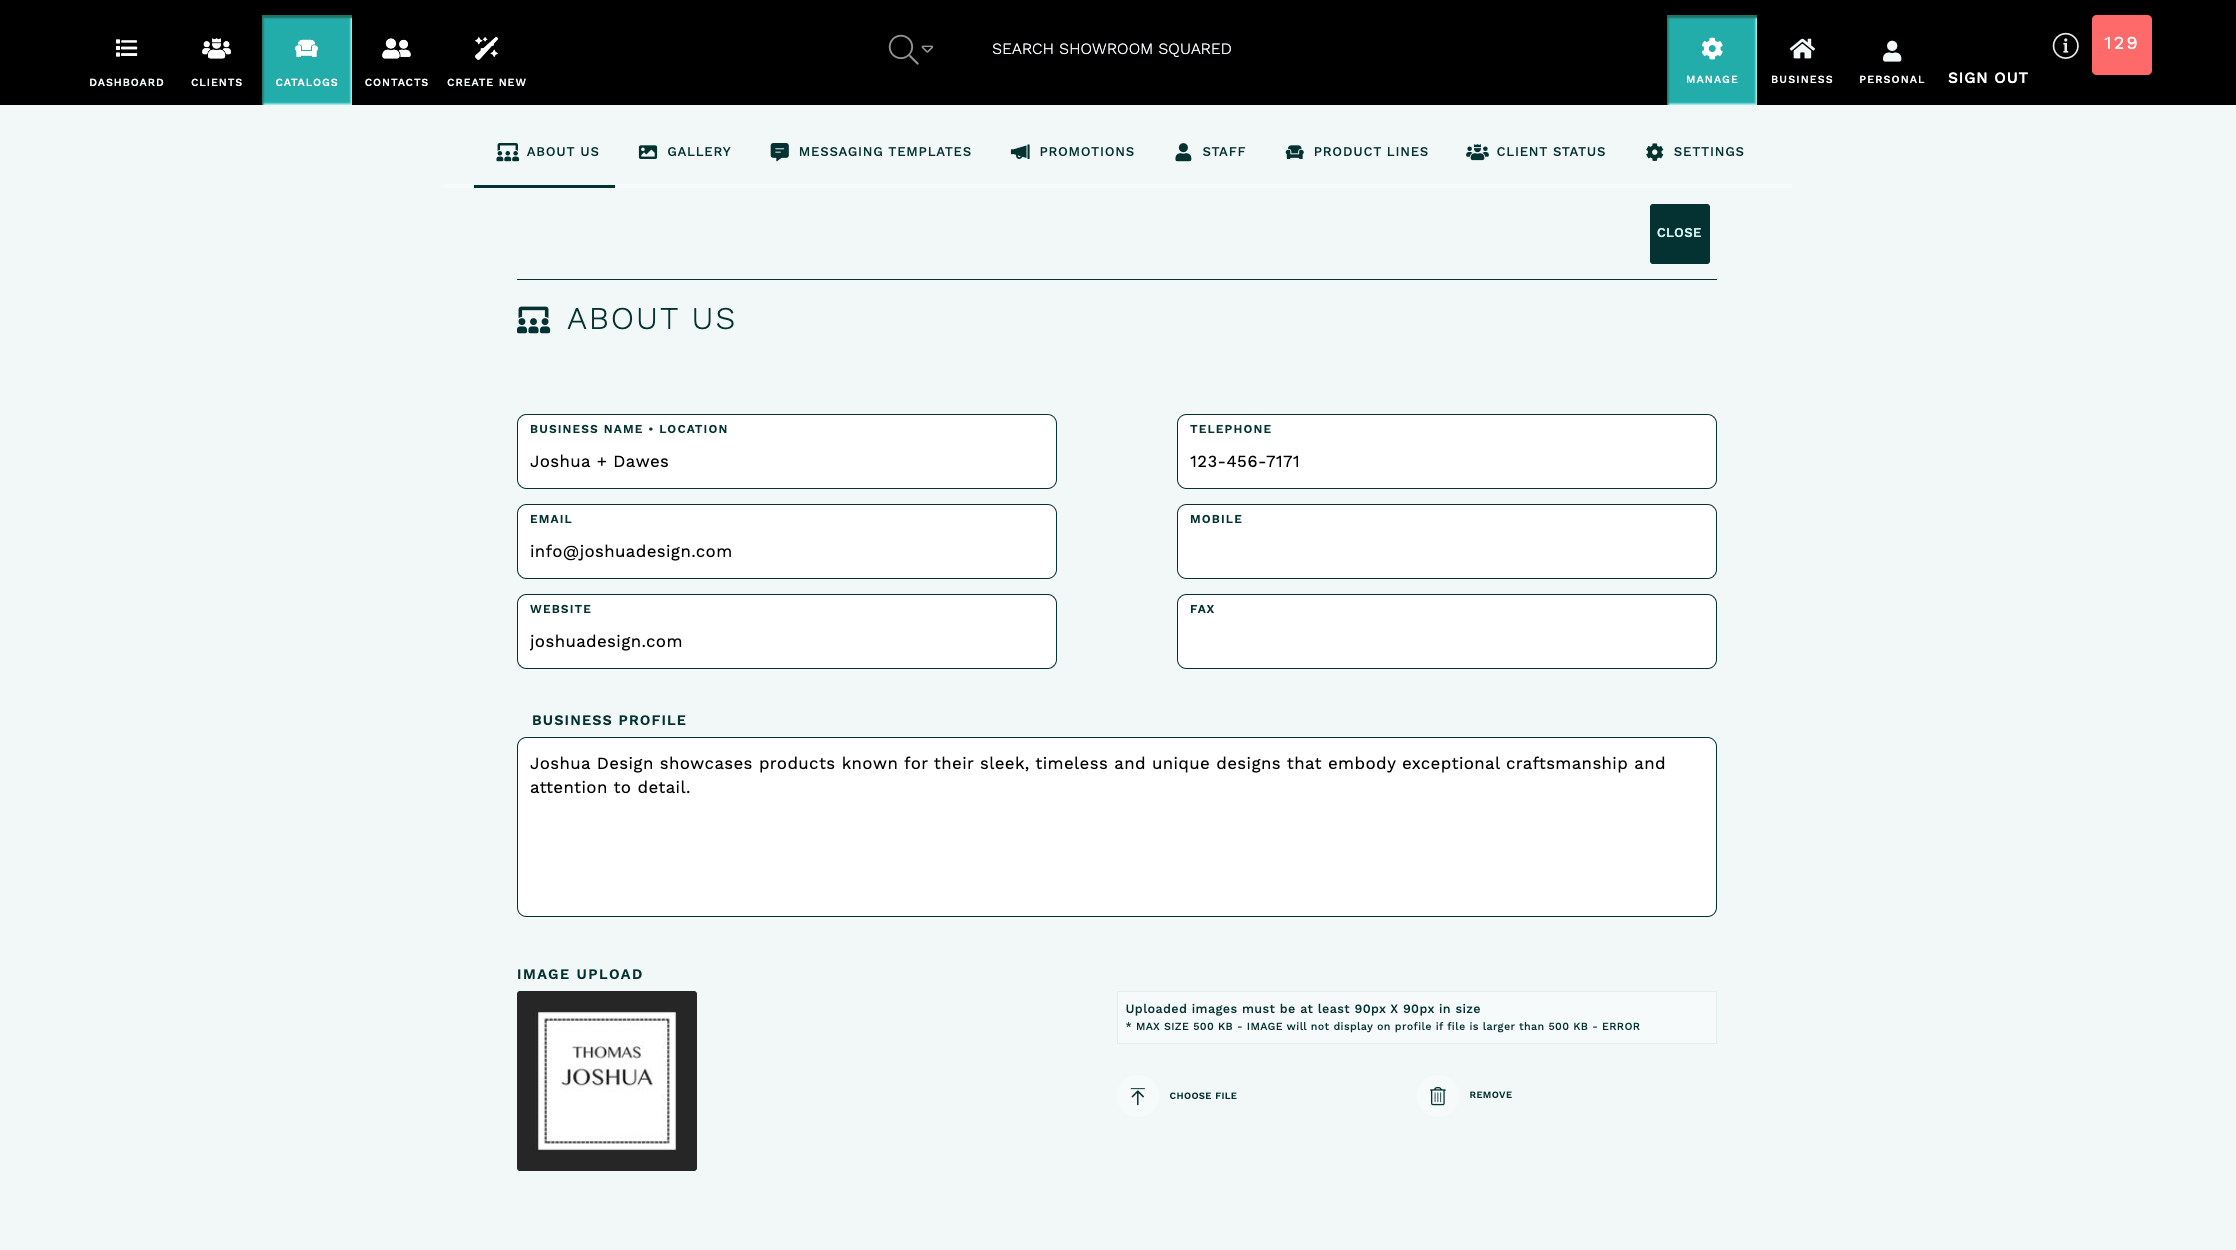2236x1250 pixels.
Task: Expand the search filter dropdown arrow
Action: tap(927, 48)
